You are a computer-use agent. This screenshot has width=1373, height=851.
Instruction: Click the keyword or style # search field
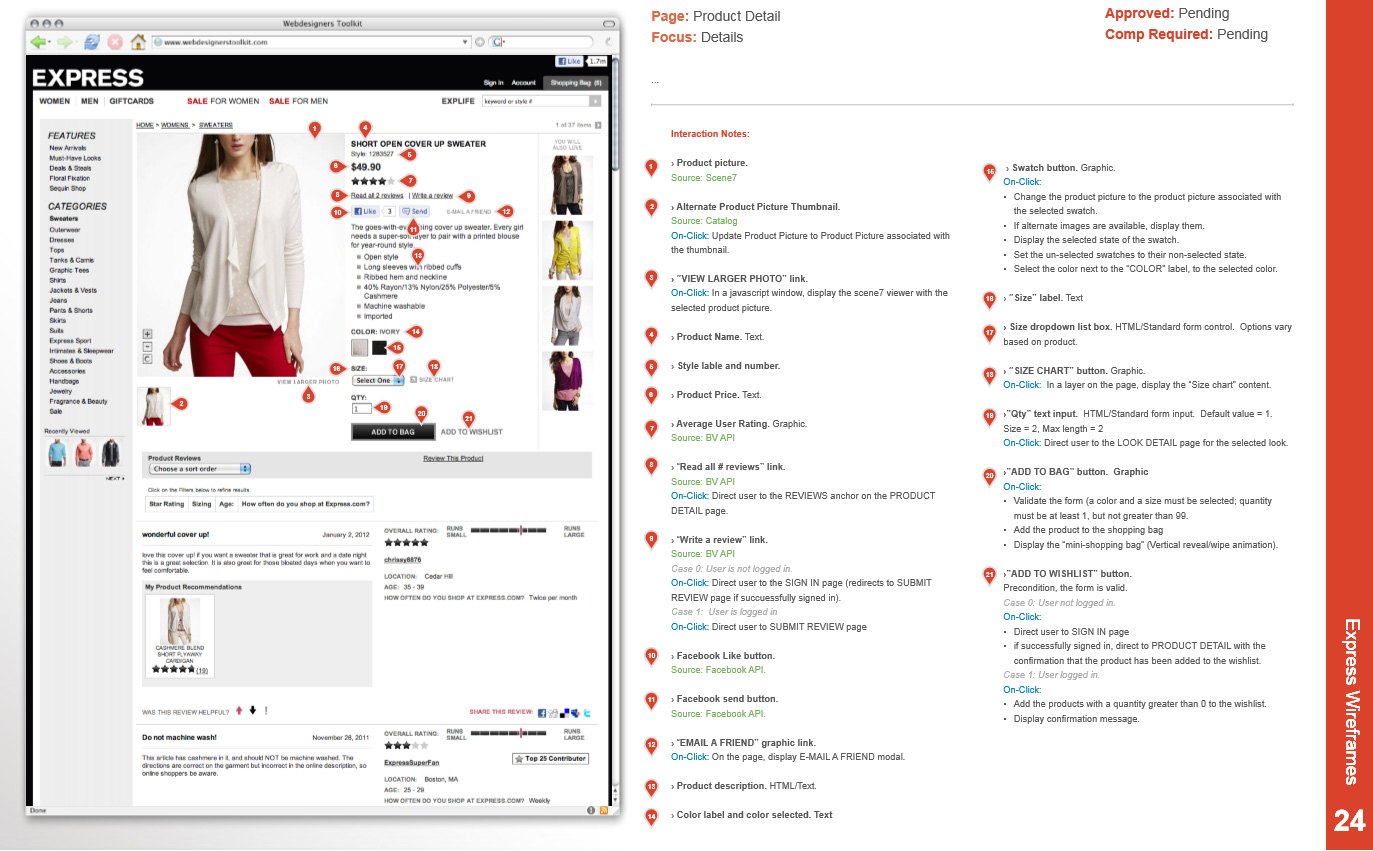(x=535, y=101)
